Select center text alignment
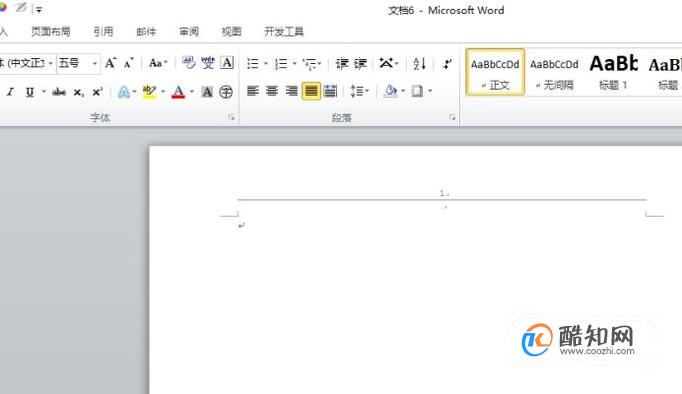The height and width of the screenshot is (394, 682). [272, 91]
